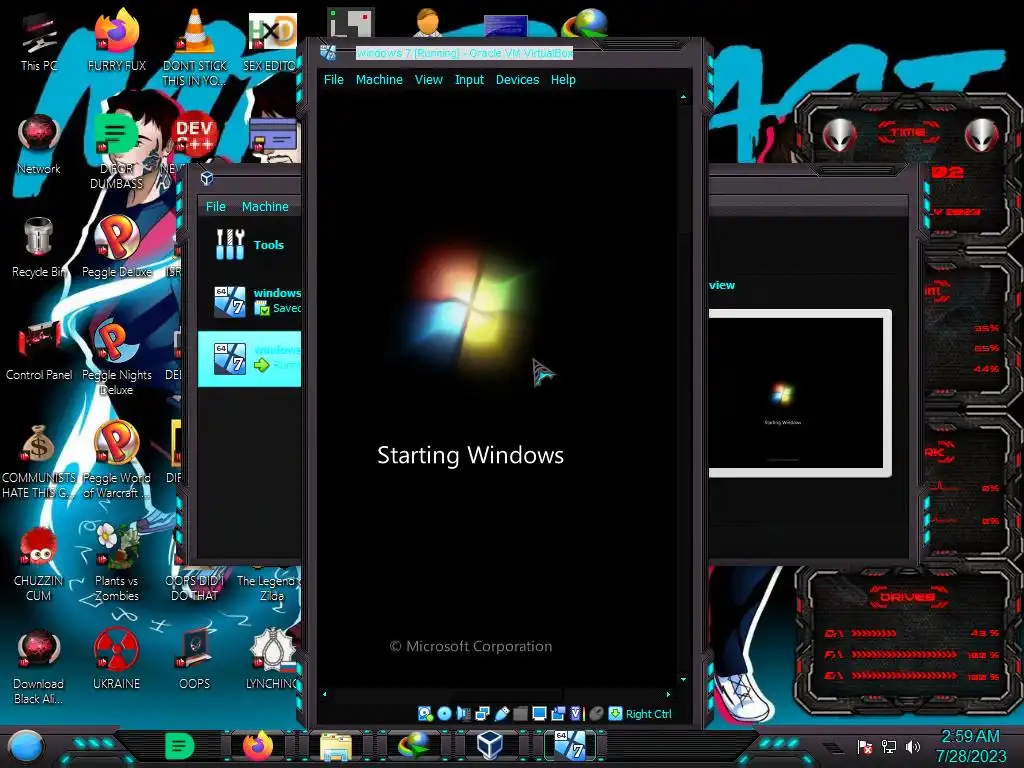Viewport: 1024px width, 768px height.
Task: Open the Control Panel desktop icon
Action: (39, 351)
